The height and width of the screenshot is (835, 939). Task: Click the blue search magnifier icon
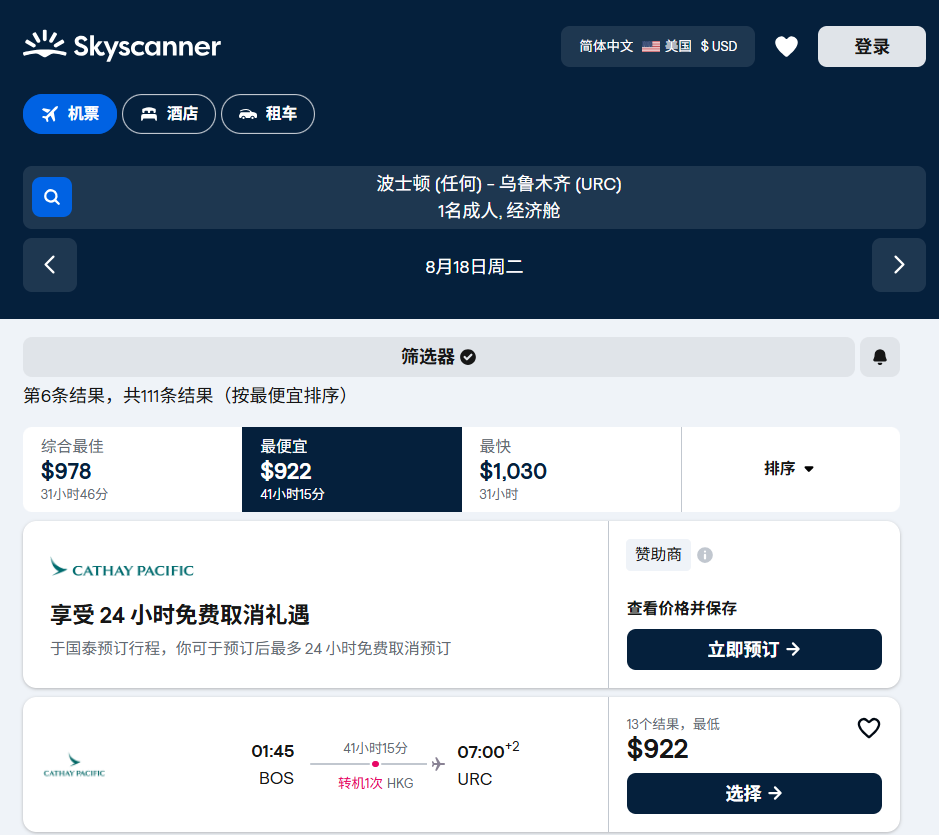click(x=52, y=197)
